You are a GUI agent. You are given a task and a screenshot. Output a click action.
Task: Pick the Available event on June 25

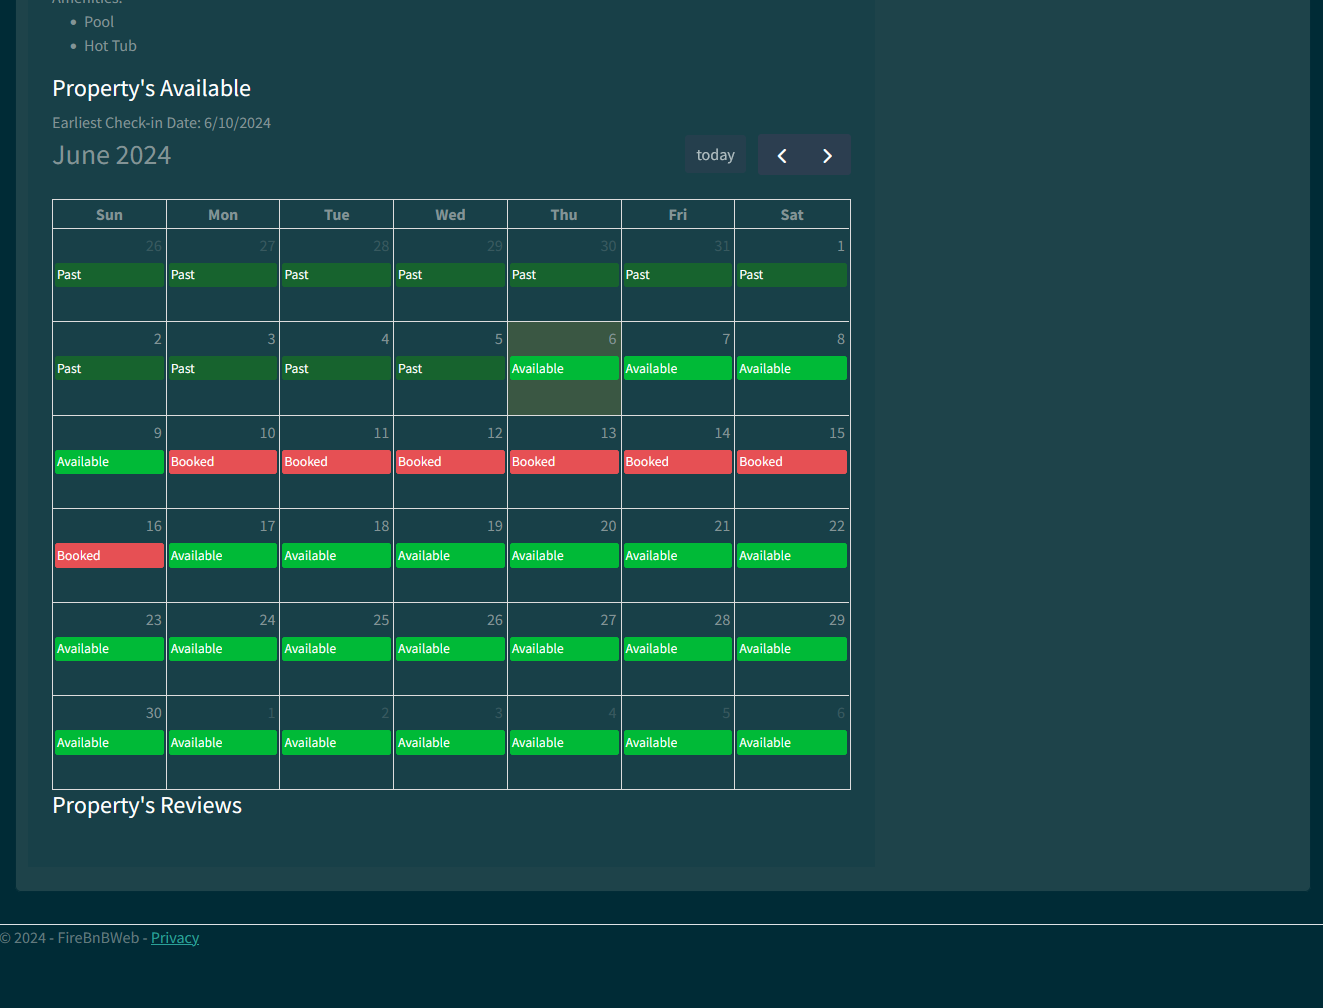coord(336,649)
